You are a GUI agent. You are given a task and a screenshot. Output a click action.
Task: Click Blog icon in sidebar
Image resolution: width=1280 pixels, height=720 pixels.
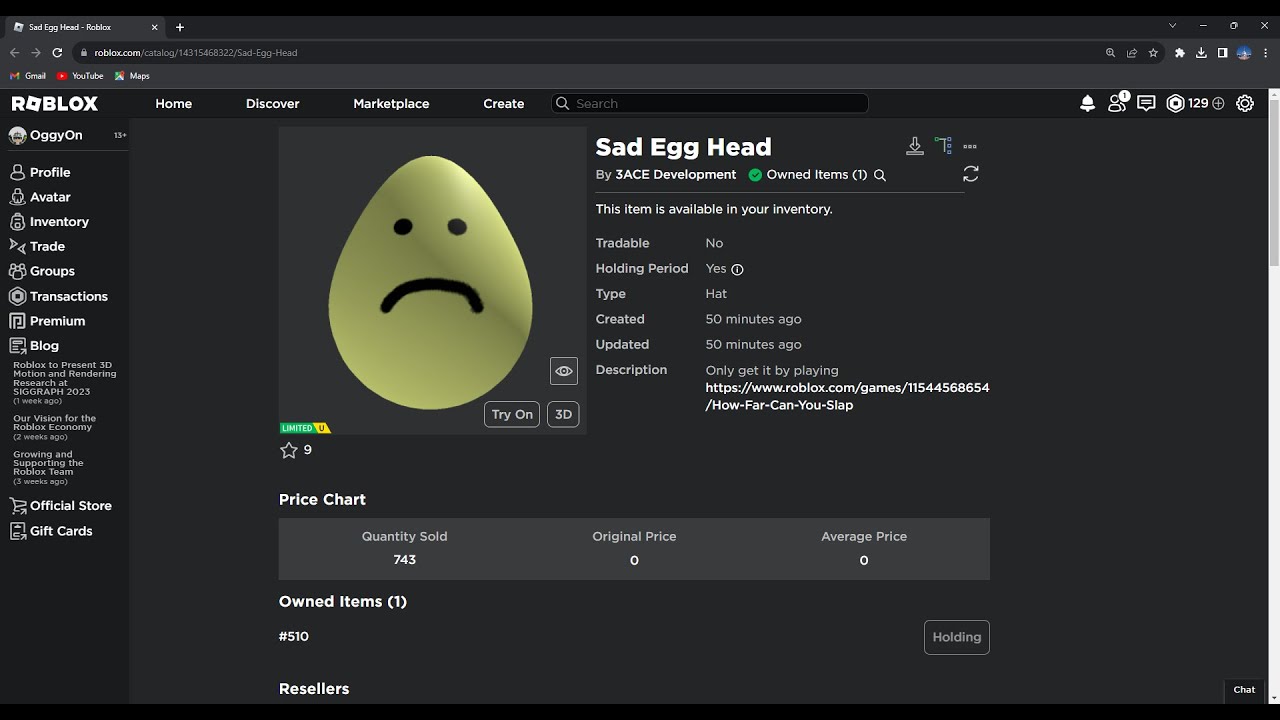click(x=17, y=345)
